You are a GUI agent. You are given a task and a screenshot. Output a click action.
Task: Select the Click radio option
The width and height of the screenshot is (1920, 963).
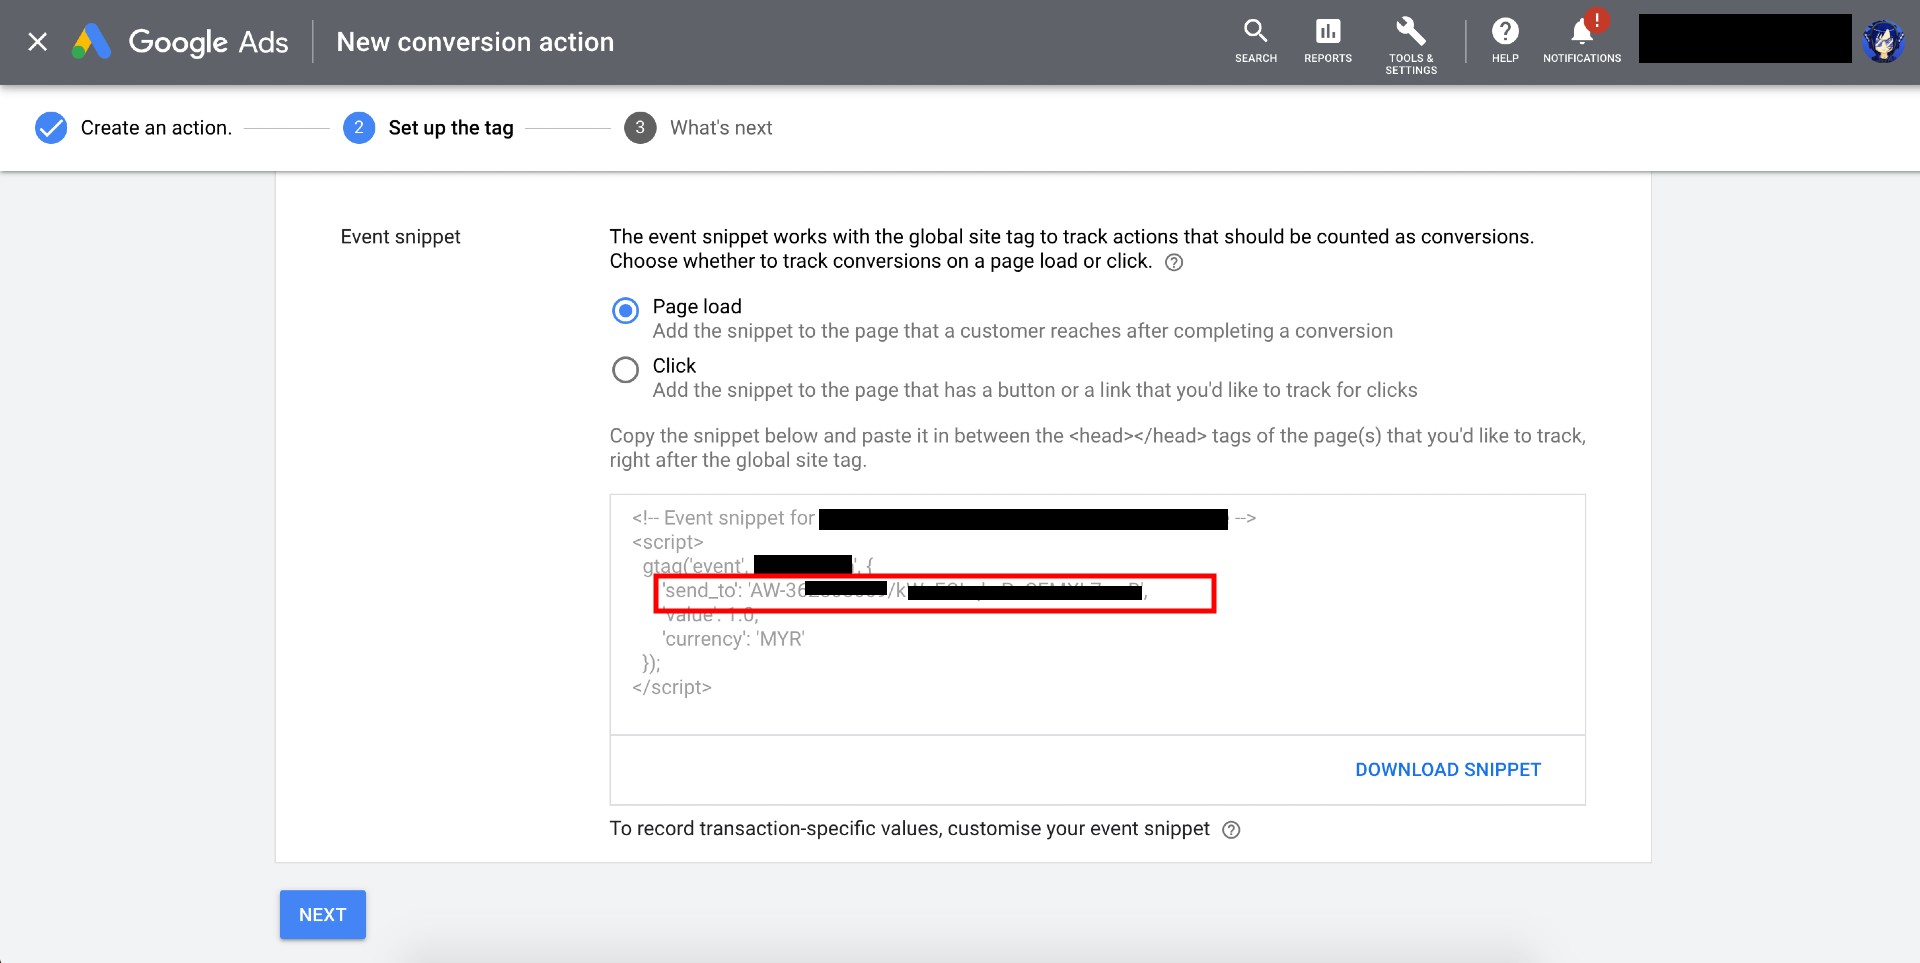pos(625,370)
